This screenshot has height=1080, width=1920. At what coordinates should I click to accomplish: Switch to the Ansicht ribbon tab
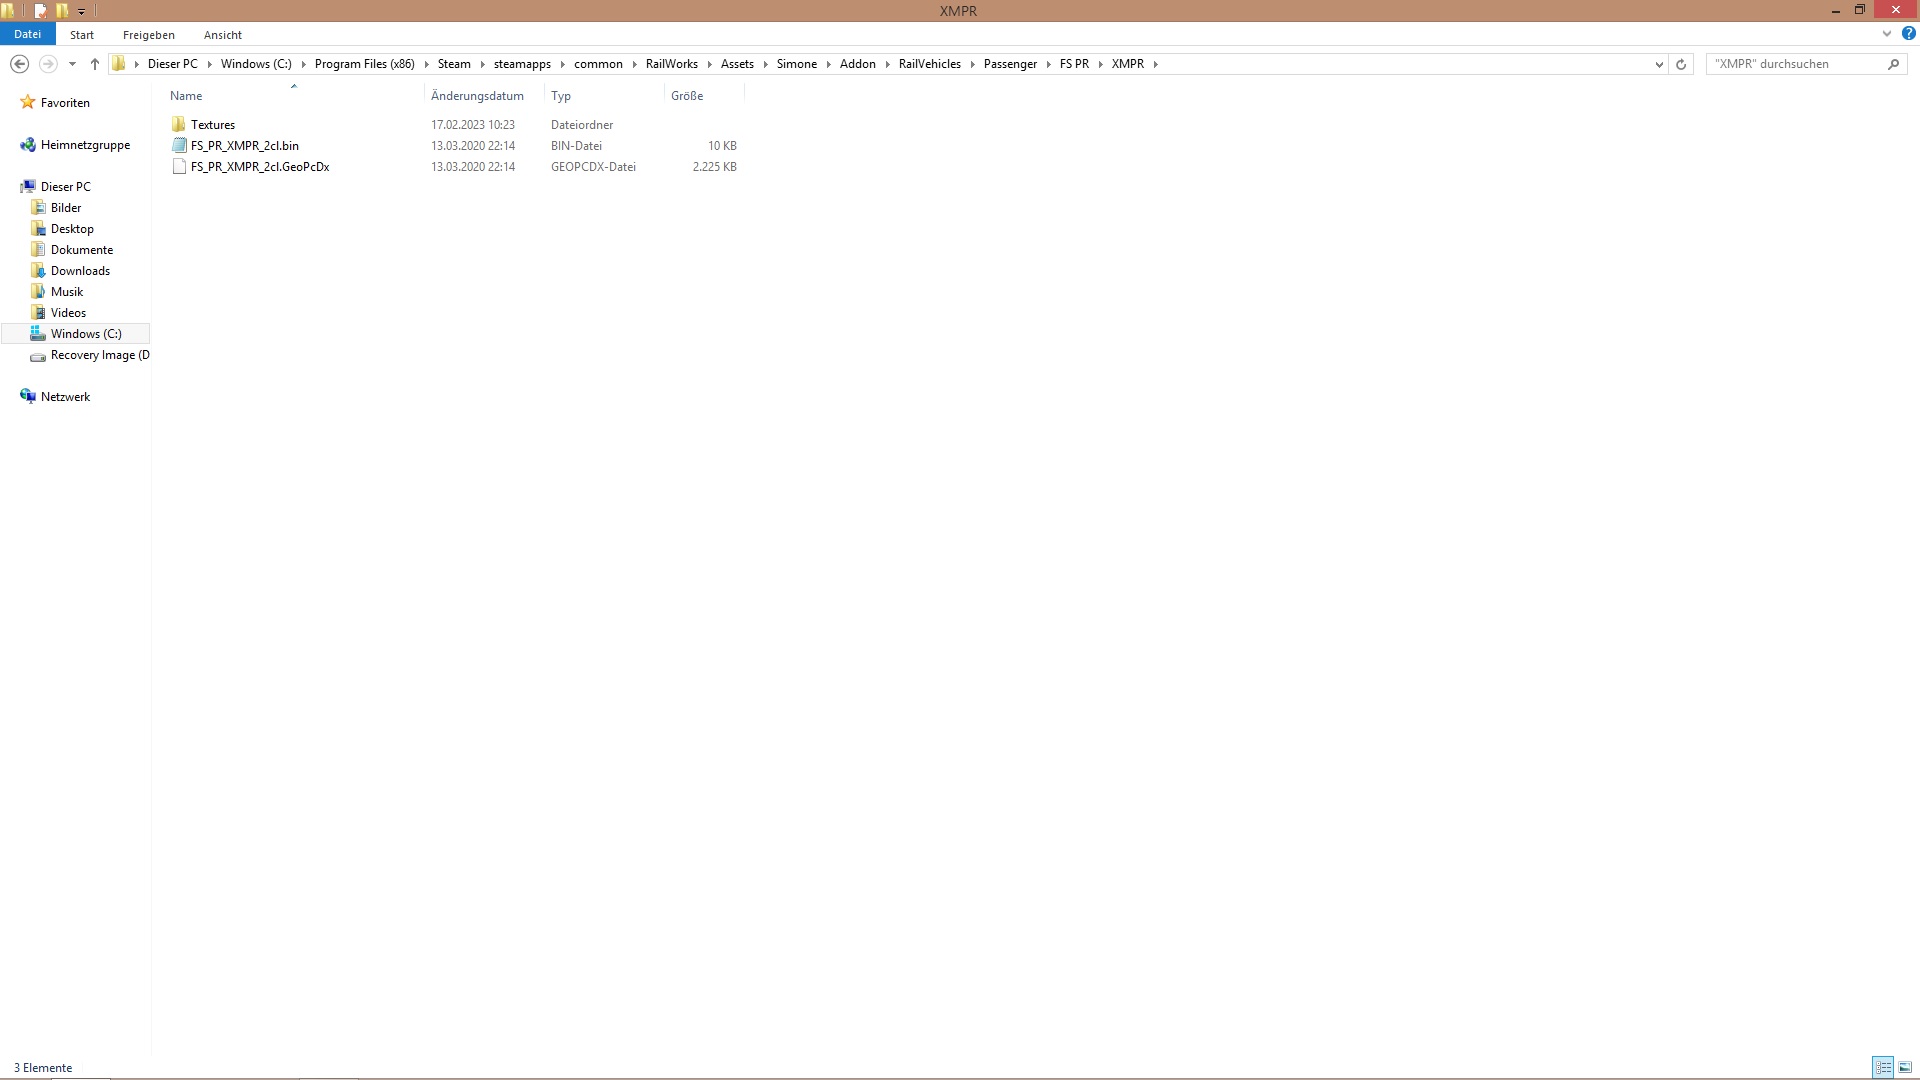222,35
